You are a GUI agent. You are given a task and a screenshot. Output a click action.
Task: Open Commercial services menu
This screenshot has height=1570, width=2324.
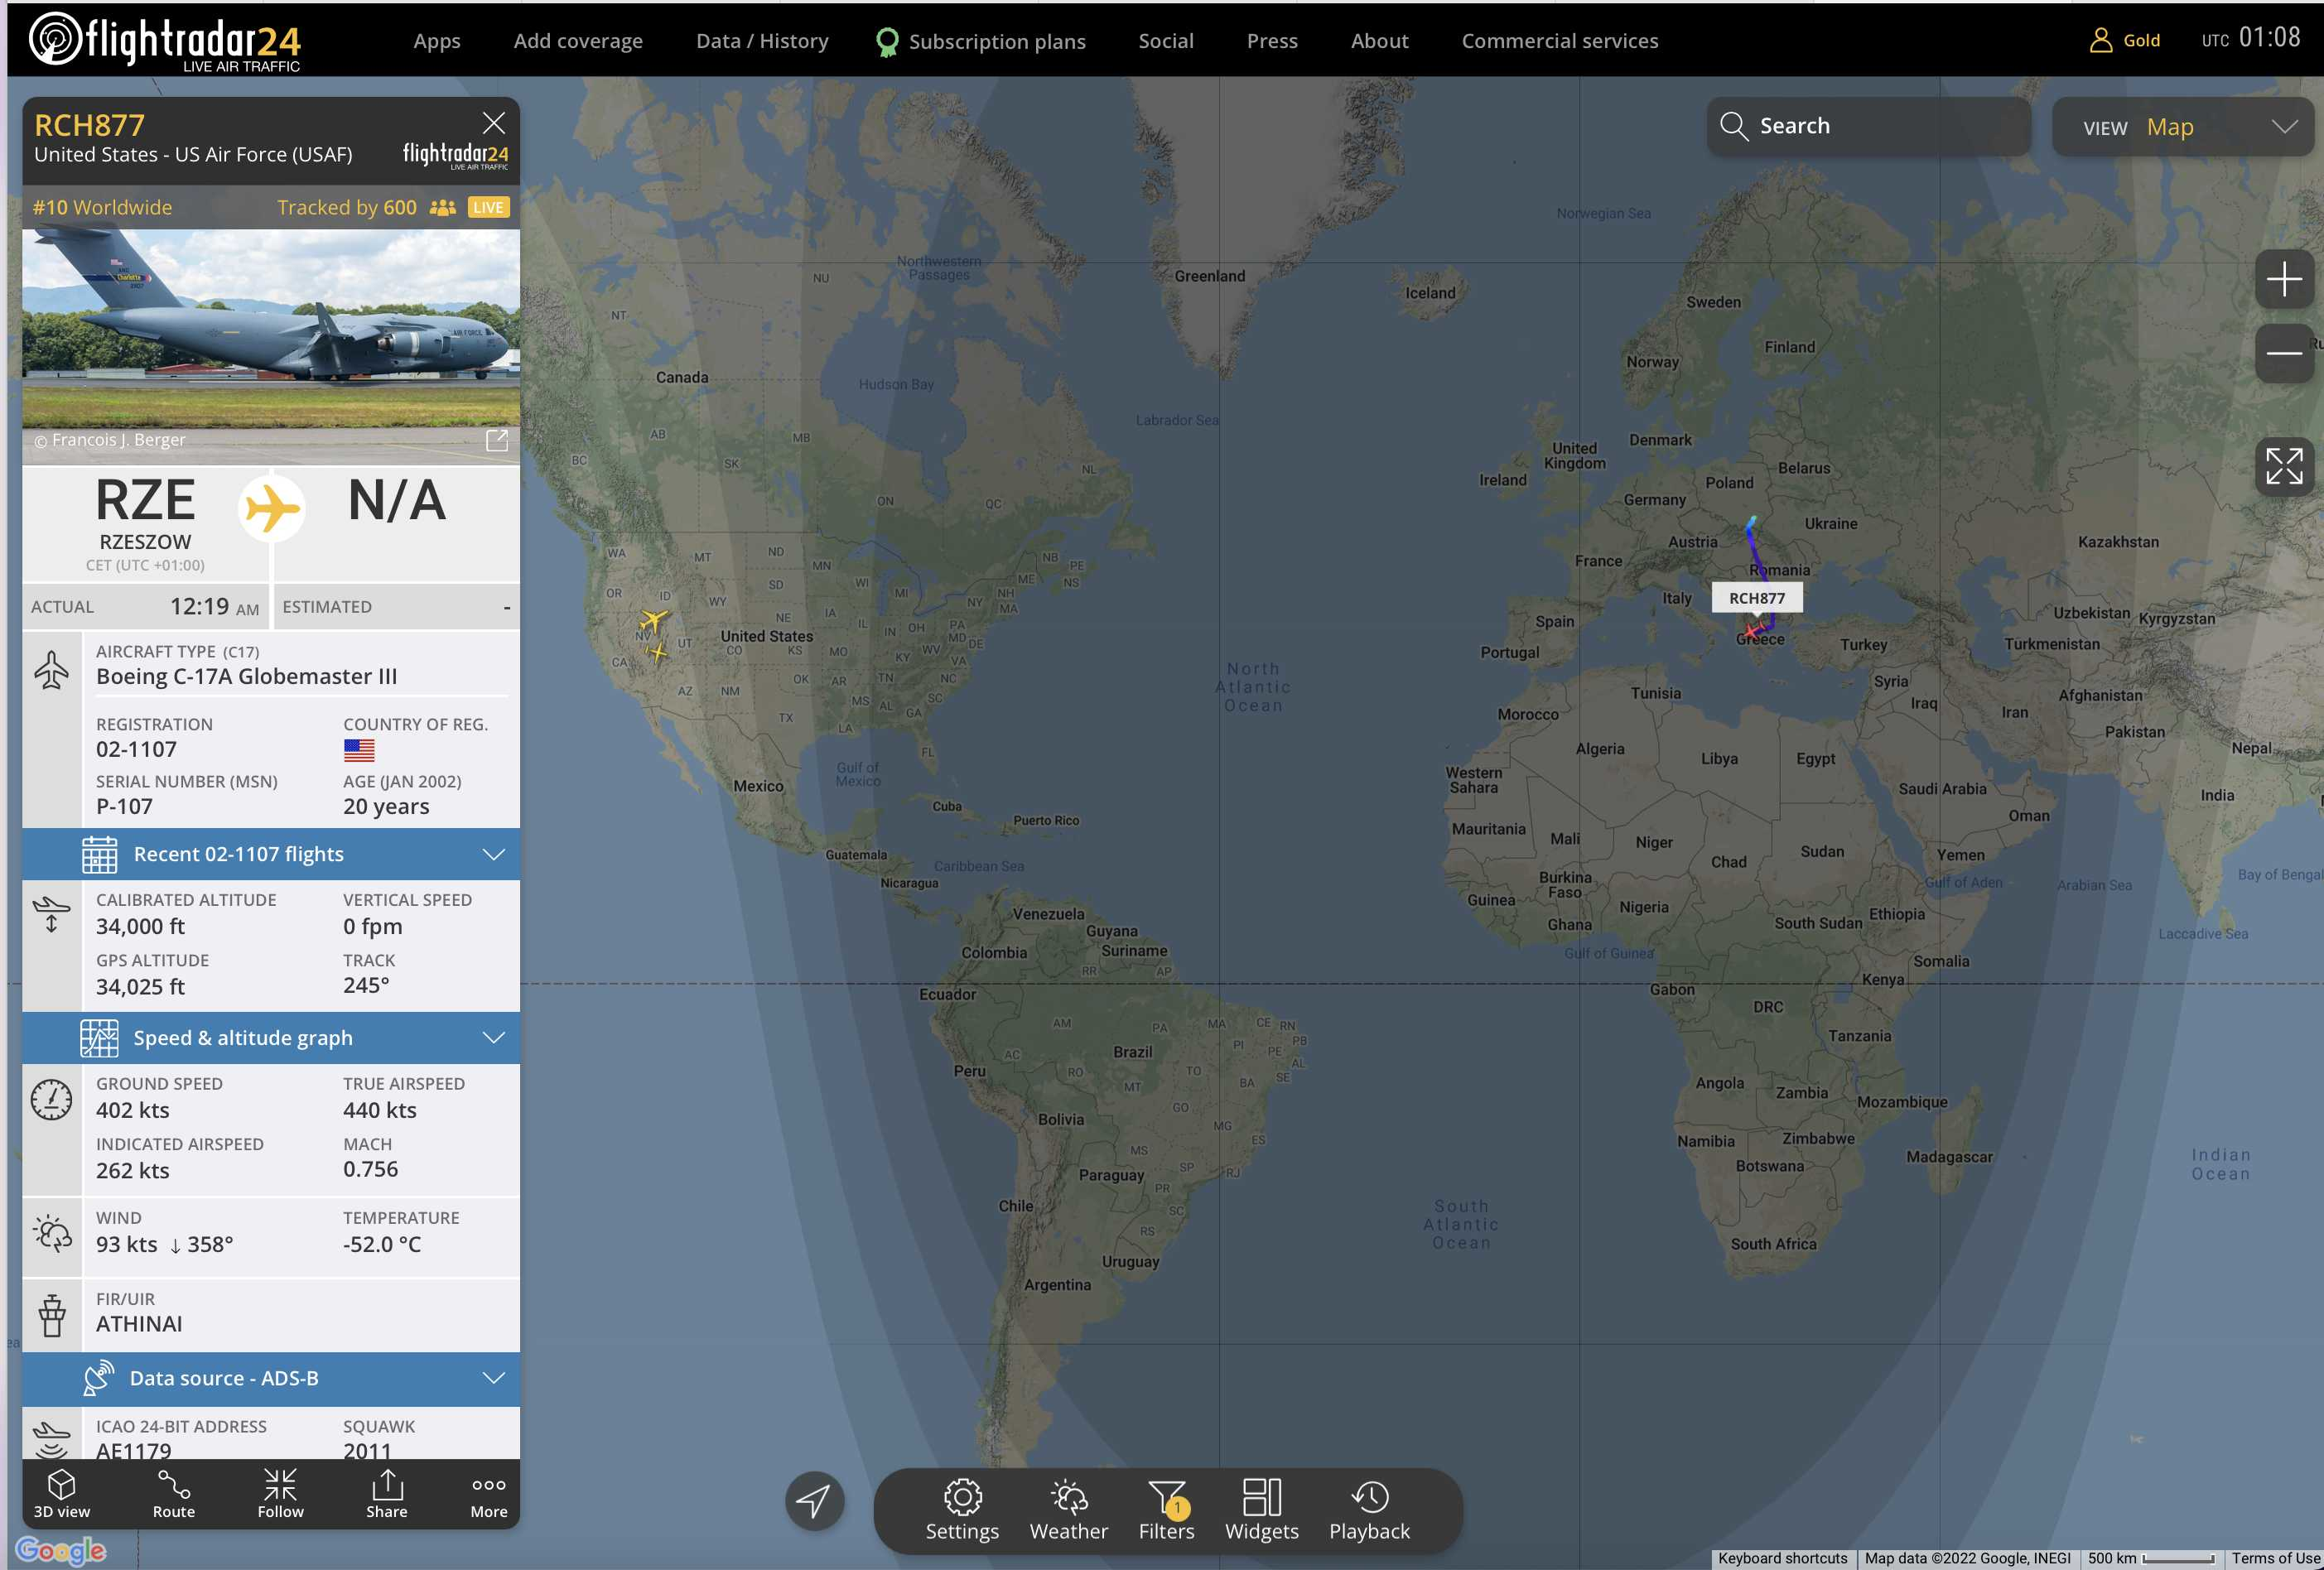tap(1560, 41)
